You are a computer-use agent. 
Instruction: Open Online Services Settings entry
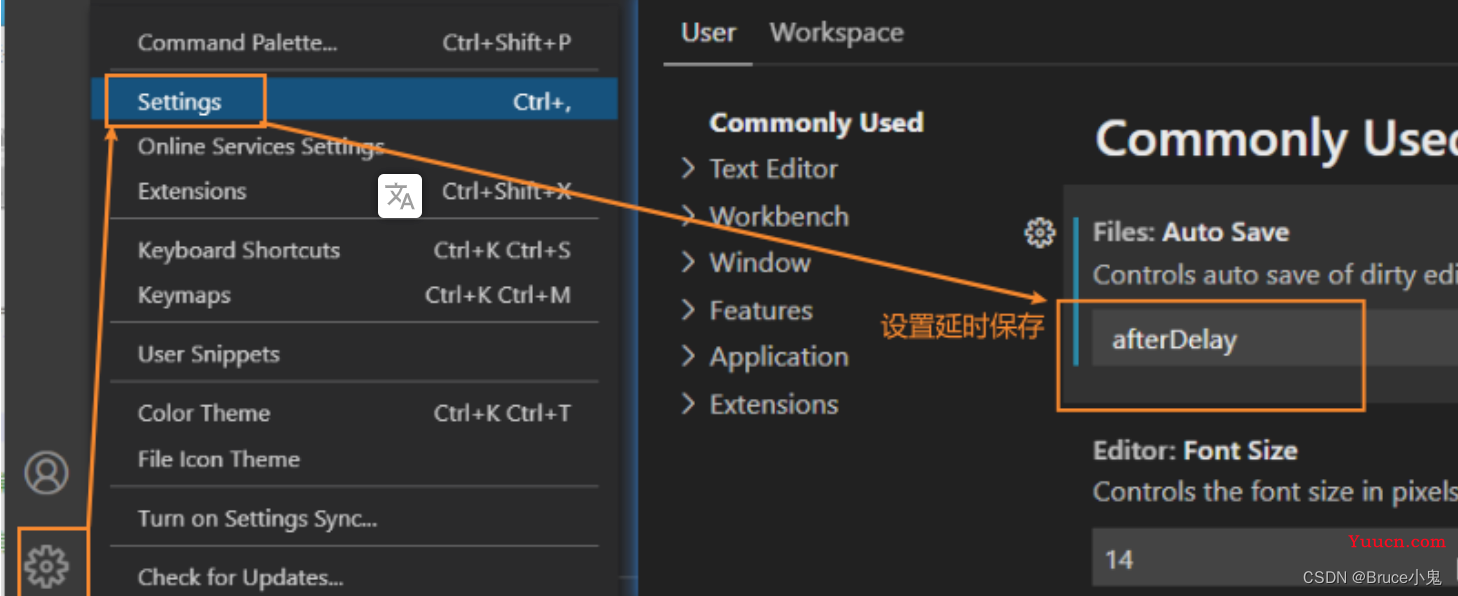point(354,147)
